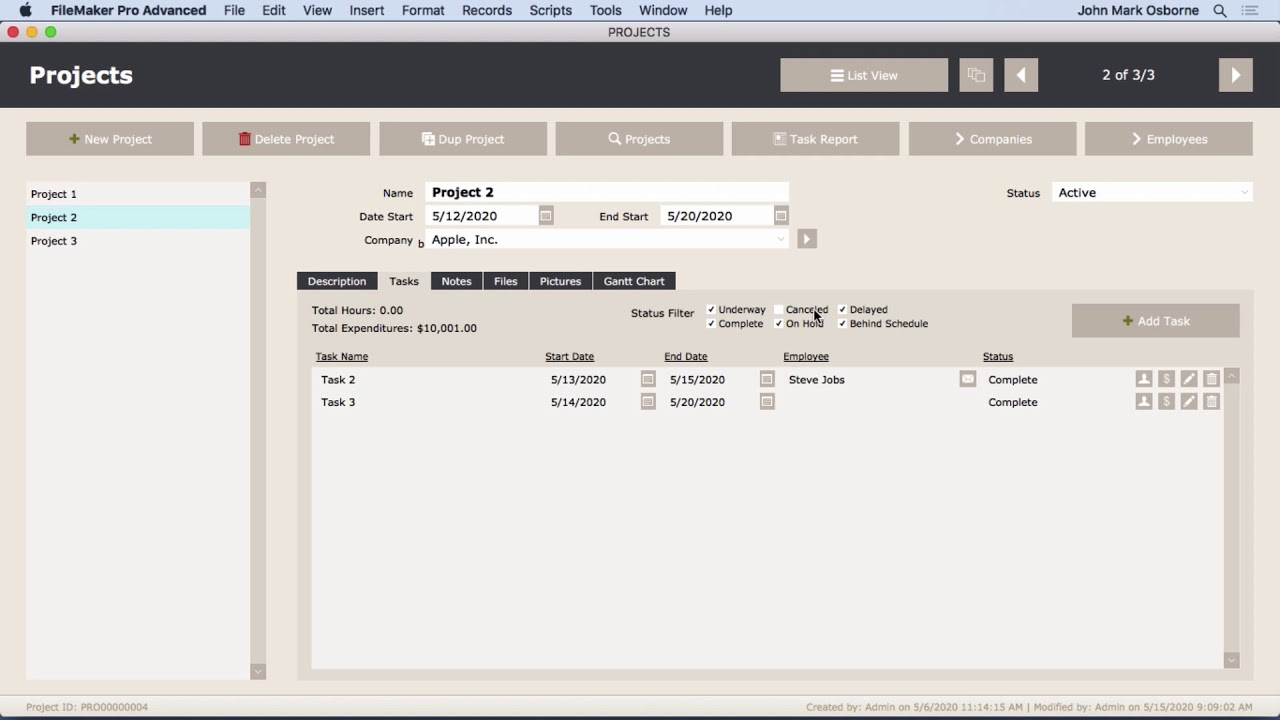Click task list scroll up arrow
This screenshot has width=1280, height=720.
click(1232, 377)
